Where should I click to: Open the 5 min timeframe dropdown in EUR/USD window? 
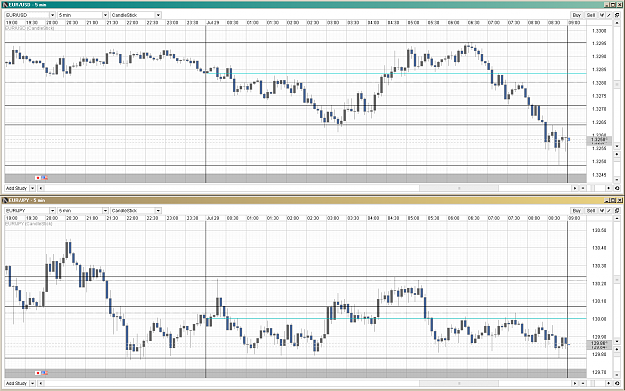pyautogui.click(x=83, y=15)
